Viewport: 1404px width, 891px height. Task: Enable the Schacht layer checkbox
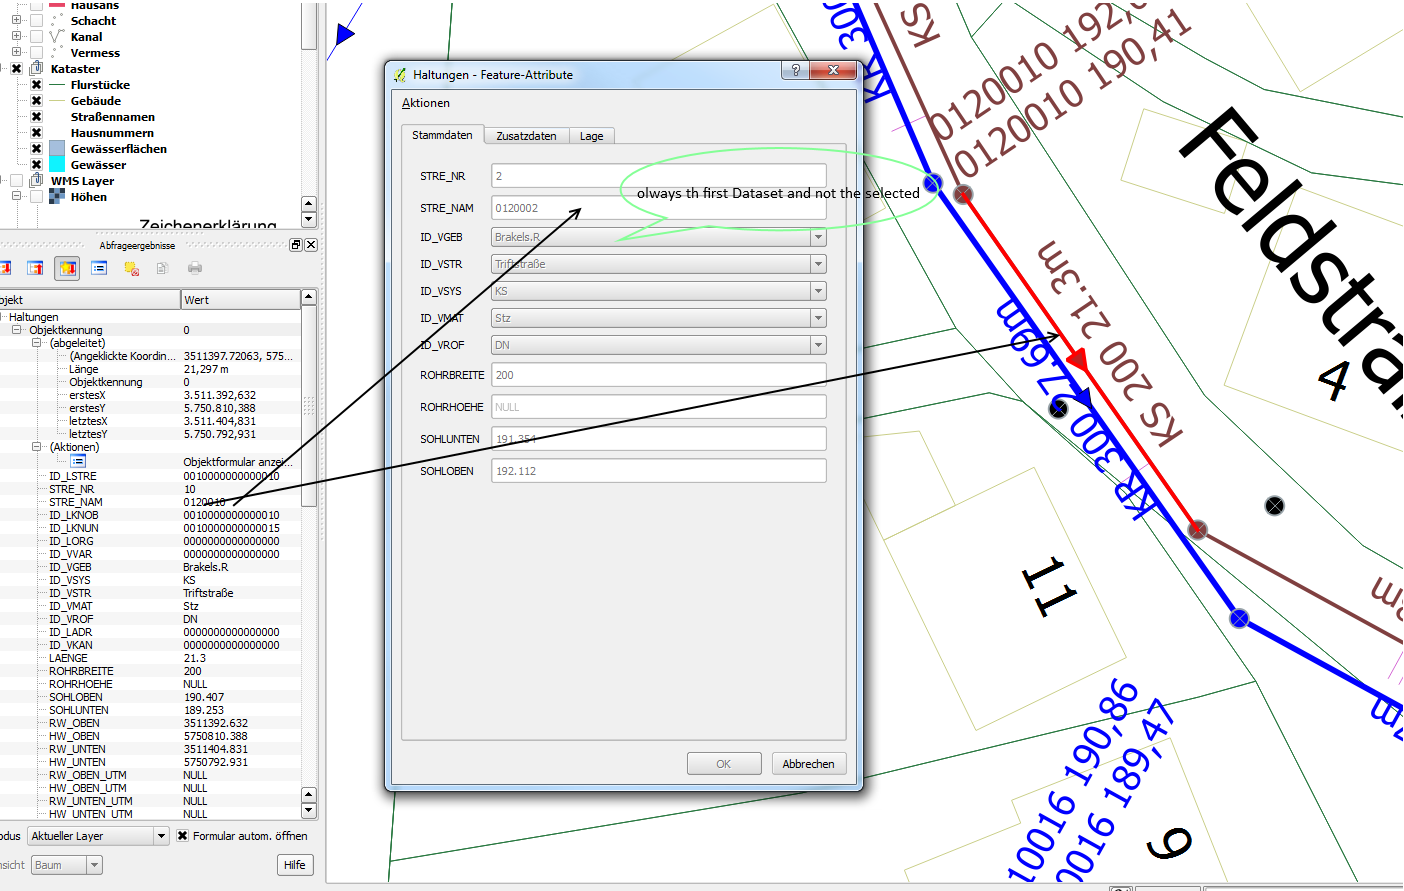pos(36,20)
